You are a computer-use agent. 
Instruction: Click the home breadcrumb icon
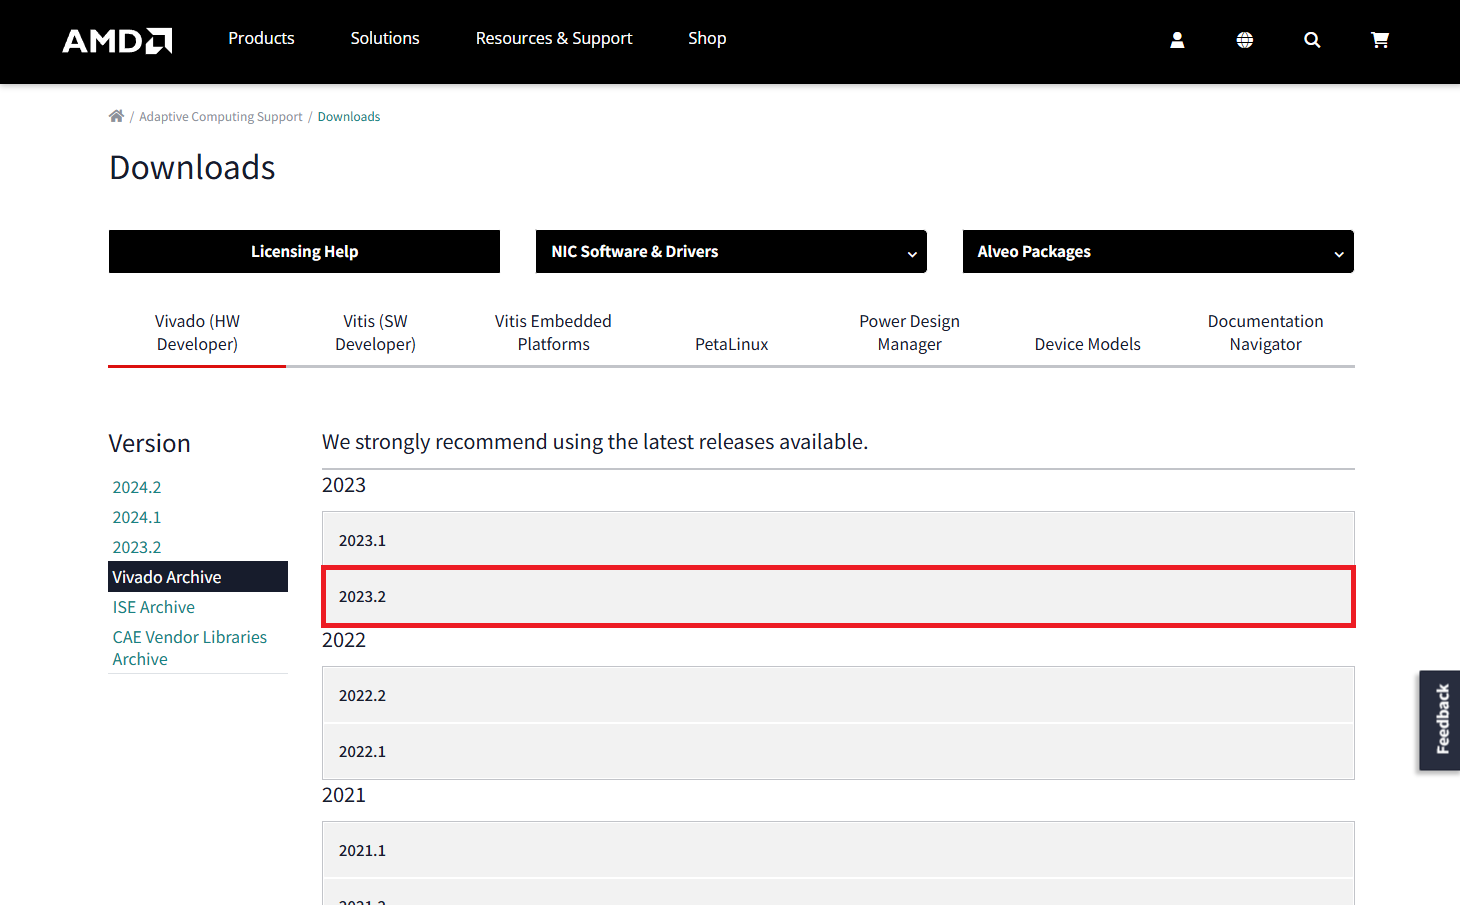[116, 116]
